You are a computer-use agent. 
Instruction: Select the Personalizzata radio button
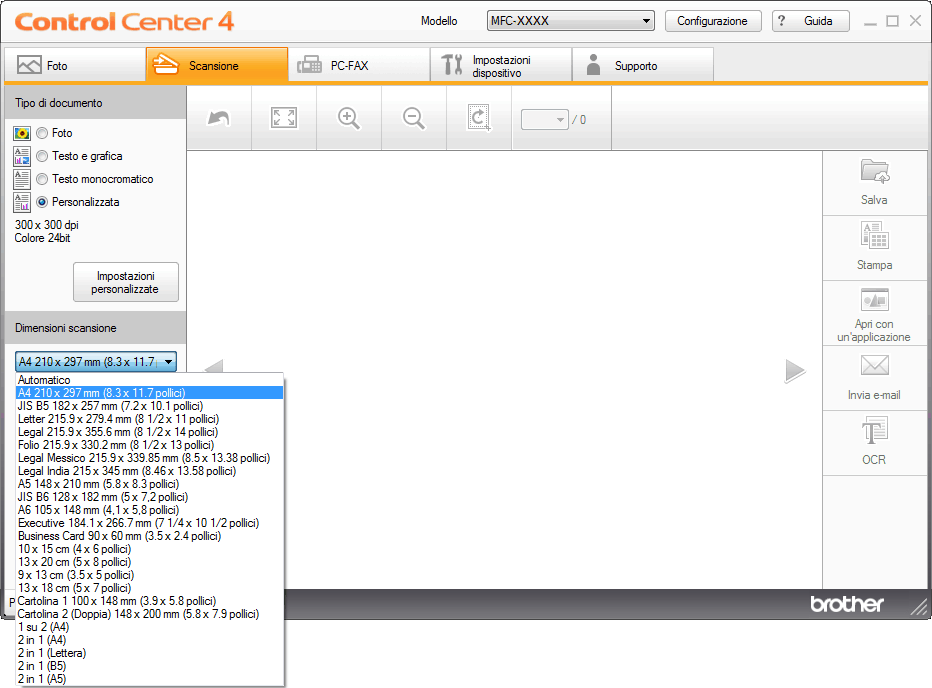(x=42, y=202)
